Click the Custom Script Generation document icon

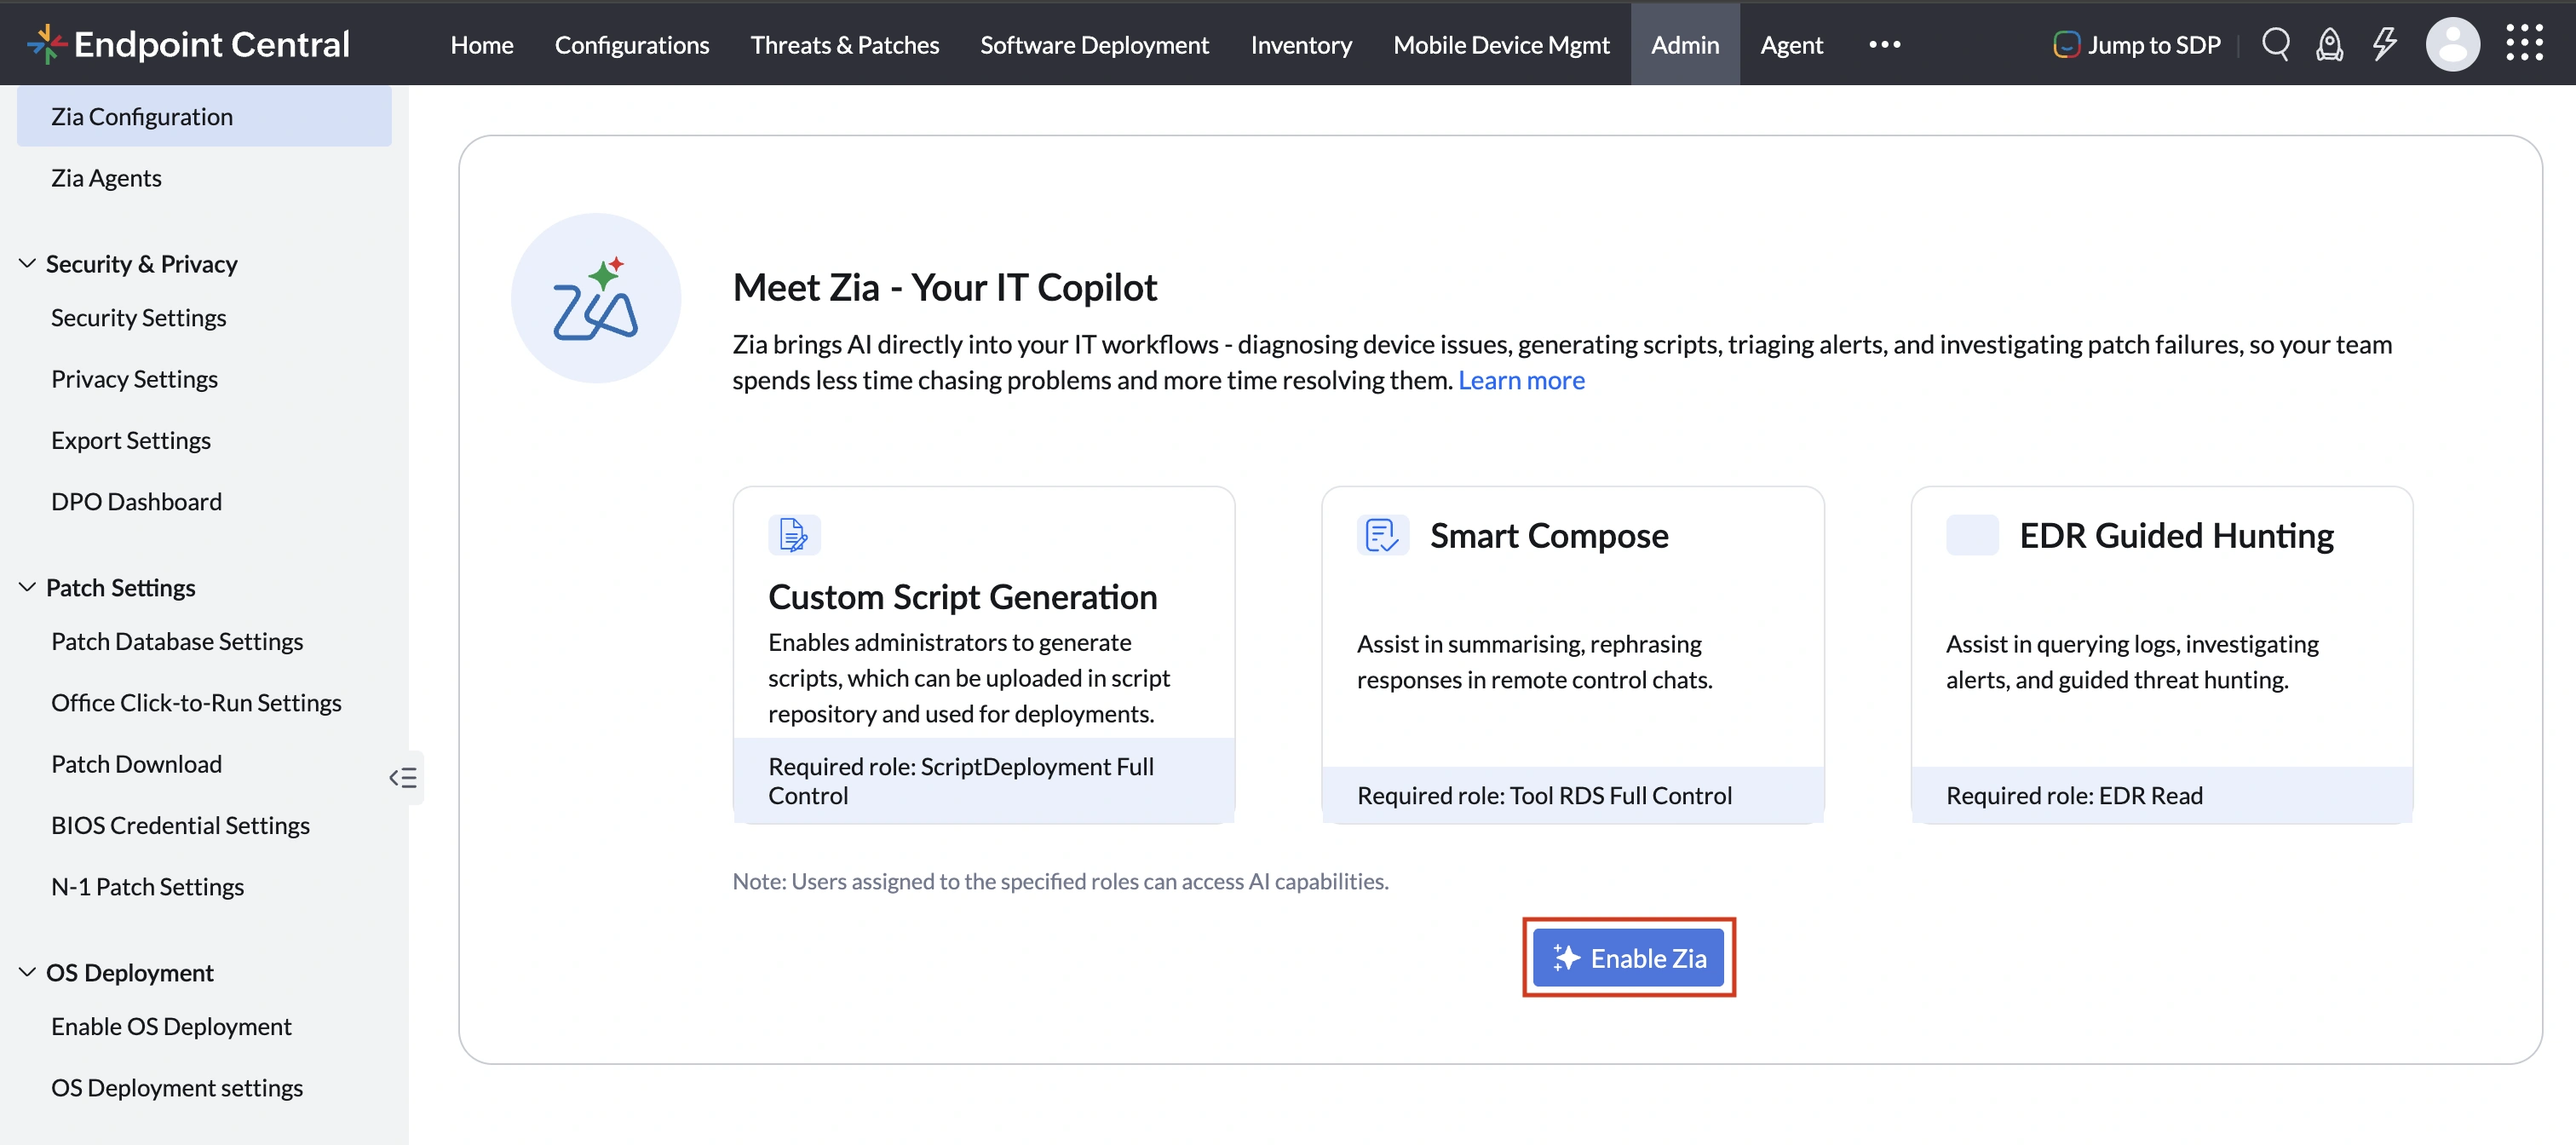click(794, 535)
